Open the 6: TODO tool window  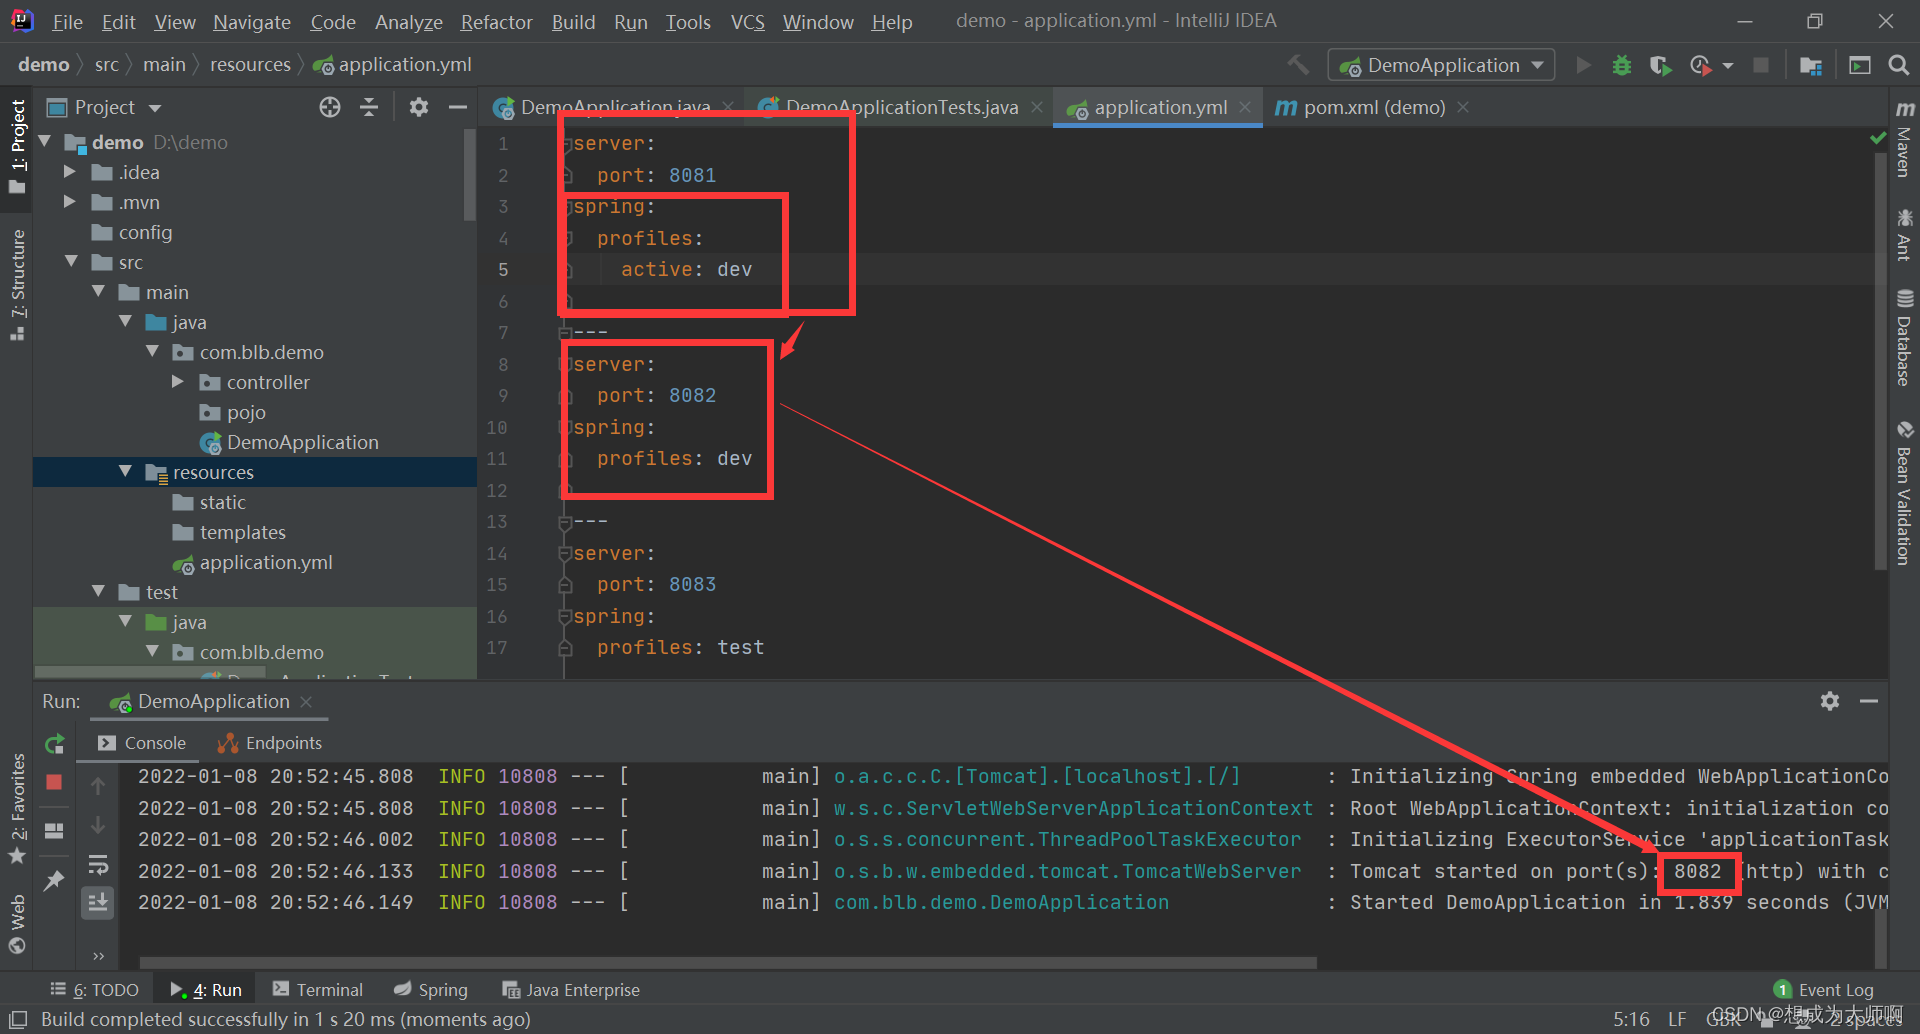[x=95, y=990]
